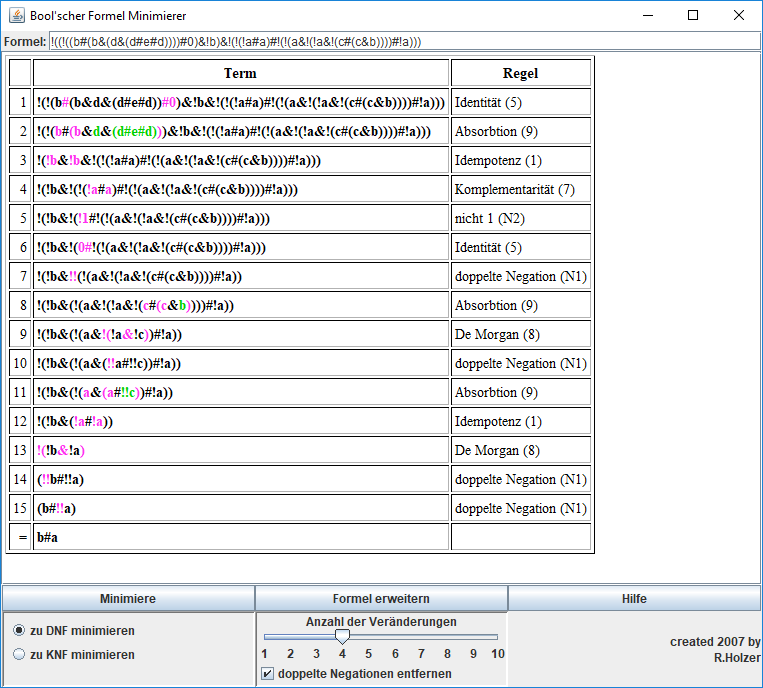This screenshot has width=763, height=688.
Task: Click row 13 De Morgan (8) rule cell
Action: coord(520,451)
